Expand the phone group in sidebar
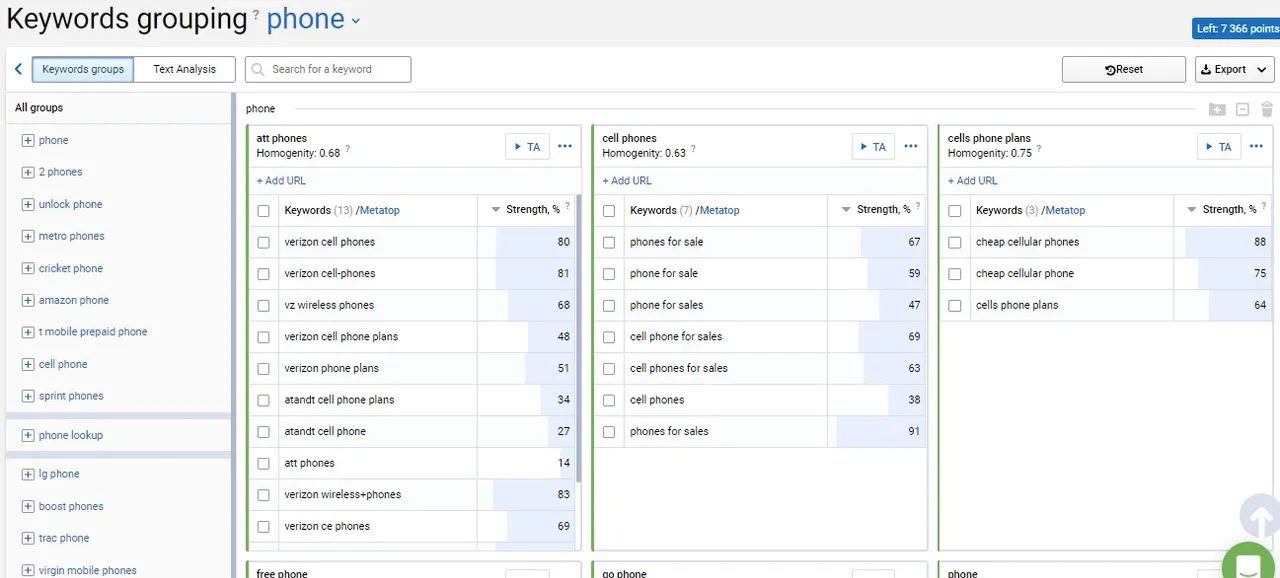 28,140
